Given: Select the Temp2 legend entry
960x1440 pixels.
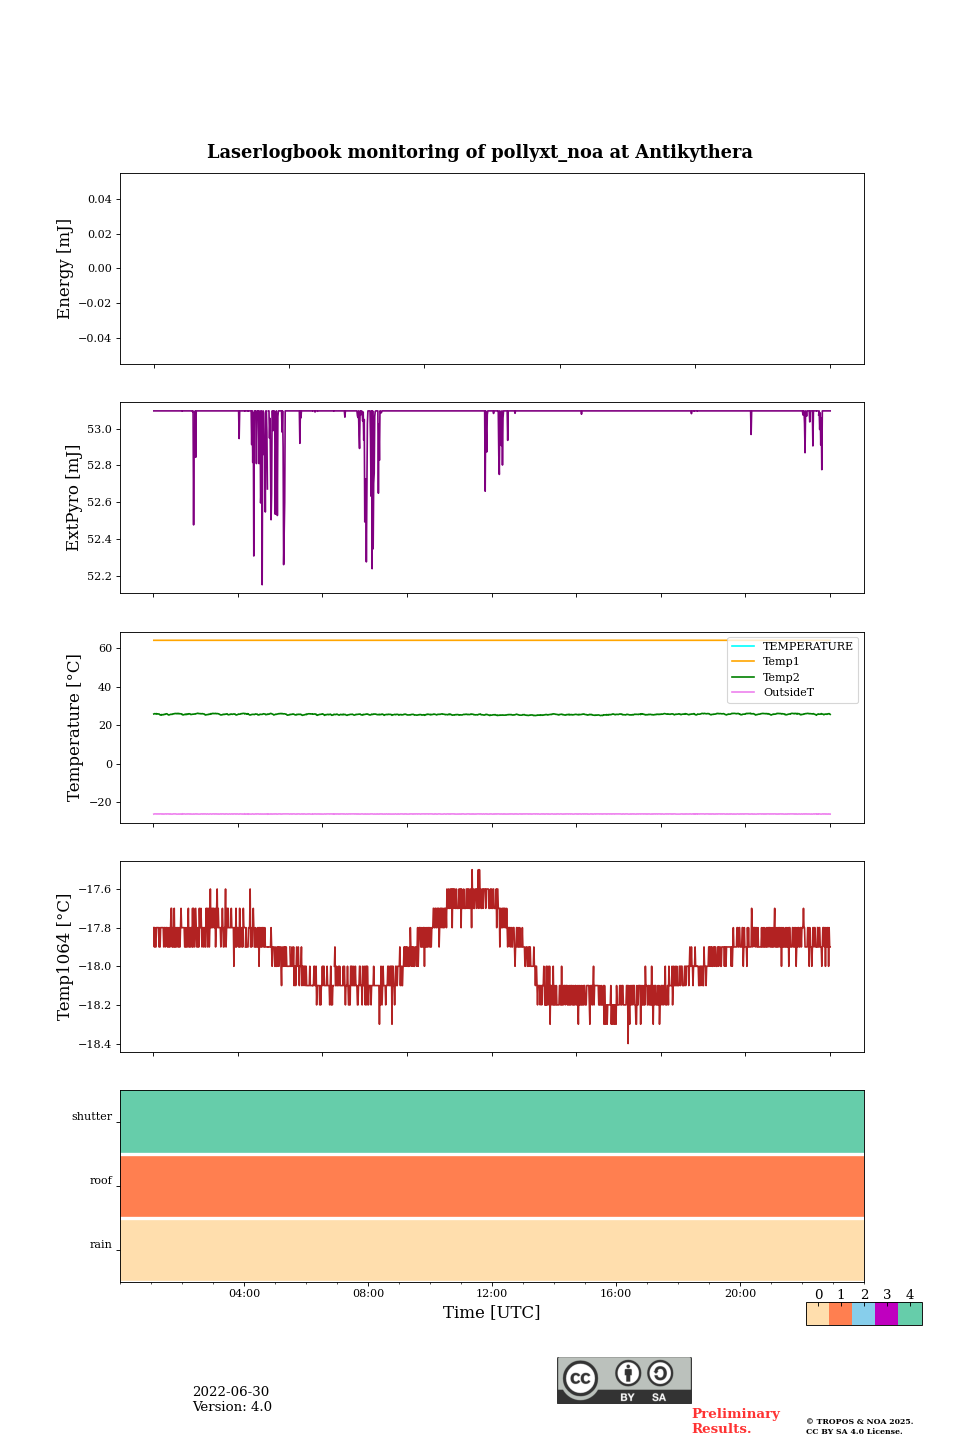Looking at the screenshot, I should tap(766, 677).
